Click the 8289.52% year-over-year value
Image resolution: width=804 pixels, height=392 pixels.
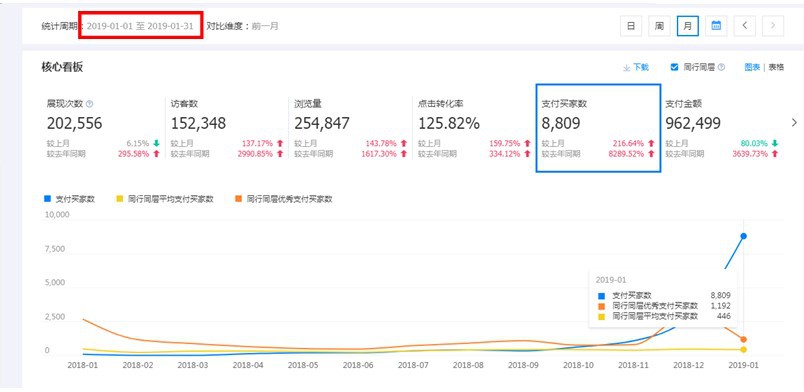pos(625,154)
